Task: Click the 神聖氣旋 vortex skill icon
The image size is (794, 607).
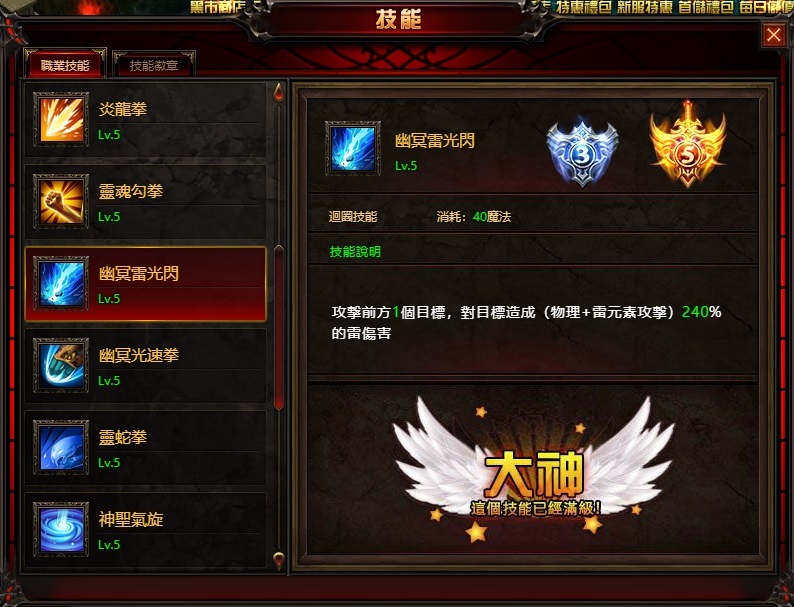Action: (61, 530)
